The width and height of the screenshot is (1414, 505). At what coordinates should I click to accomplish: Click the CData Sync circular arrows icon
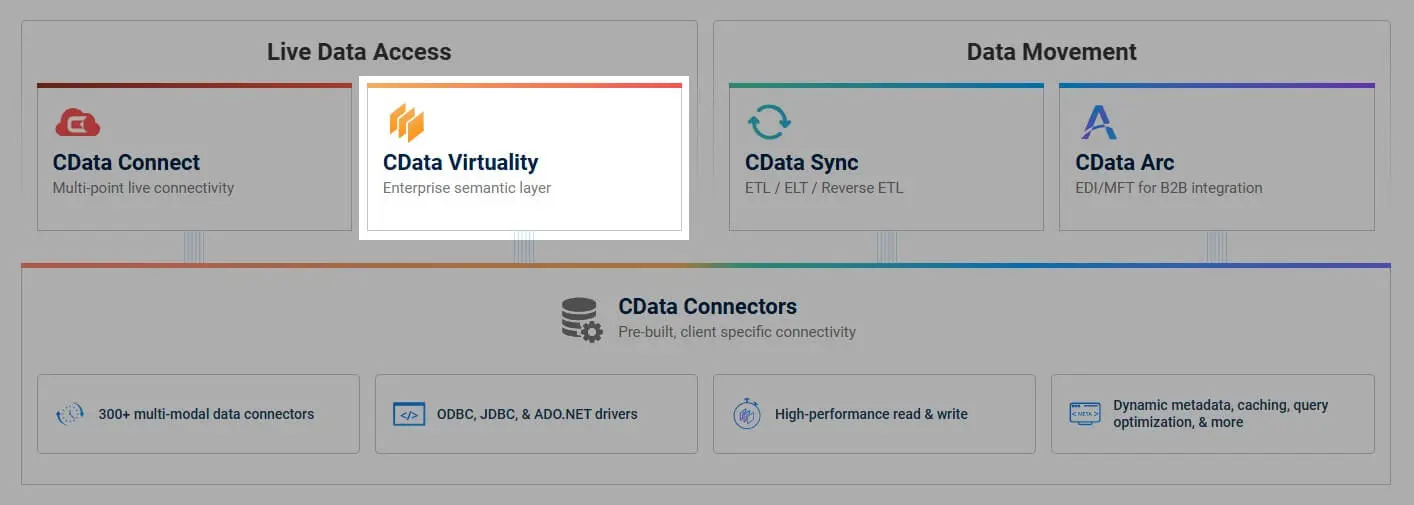pos(769,122)
